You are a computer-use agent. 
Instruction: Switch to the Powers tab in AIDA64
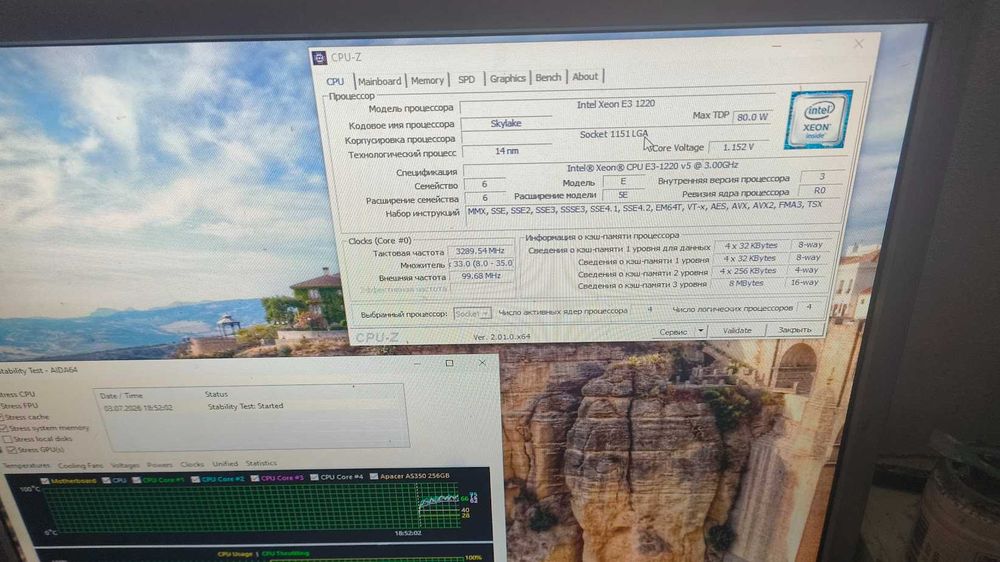[160, 464]
